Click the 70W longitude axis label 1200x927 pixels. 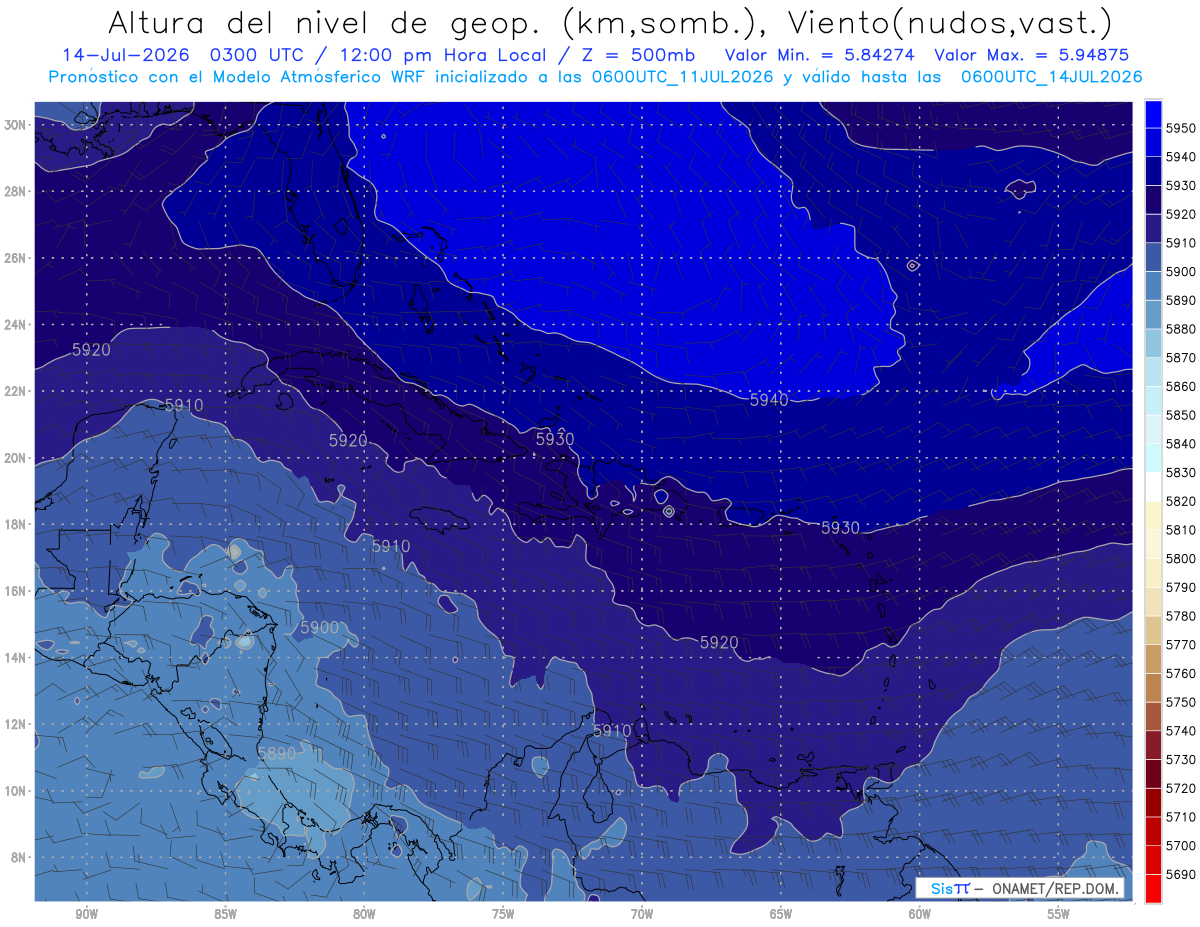pos(642,914)
